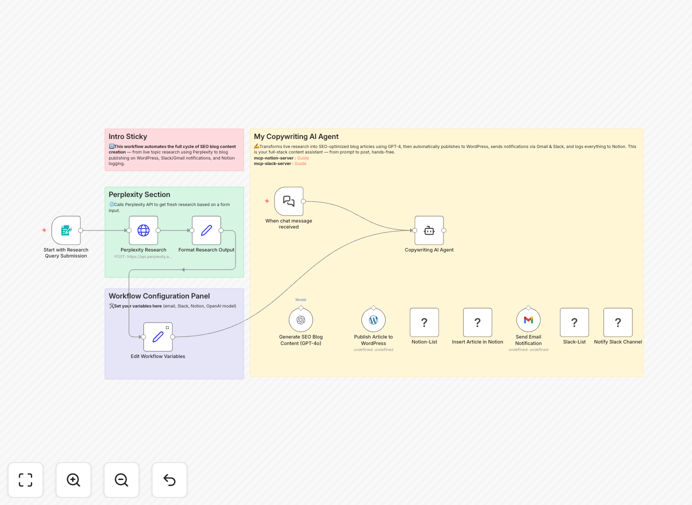Fit workflow to view with fullscreen button

point(26,480)
